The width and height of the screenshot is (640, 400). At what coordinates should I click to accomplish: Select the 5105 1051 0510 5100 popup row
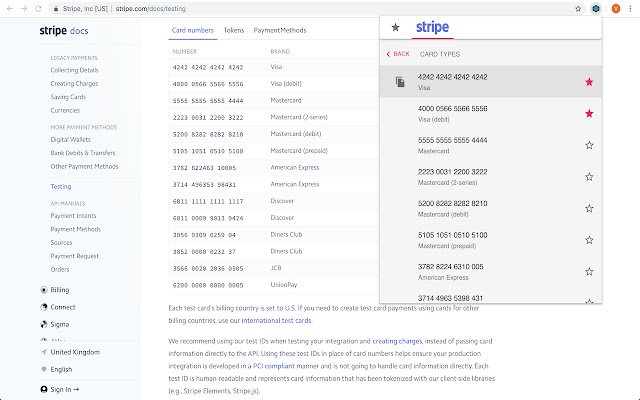pyautogui.click(x=491, y=240)
